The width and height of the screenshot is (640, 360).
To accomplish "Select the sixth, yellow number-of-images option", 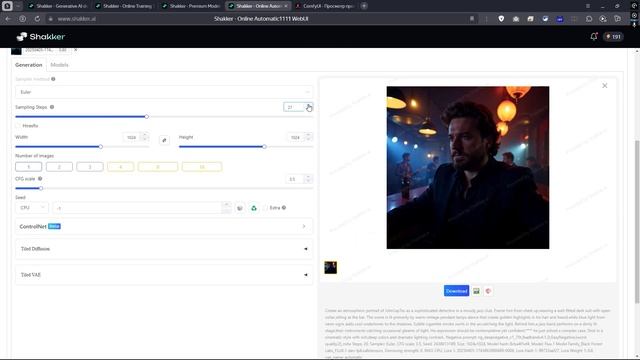I will 202,167.
